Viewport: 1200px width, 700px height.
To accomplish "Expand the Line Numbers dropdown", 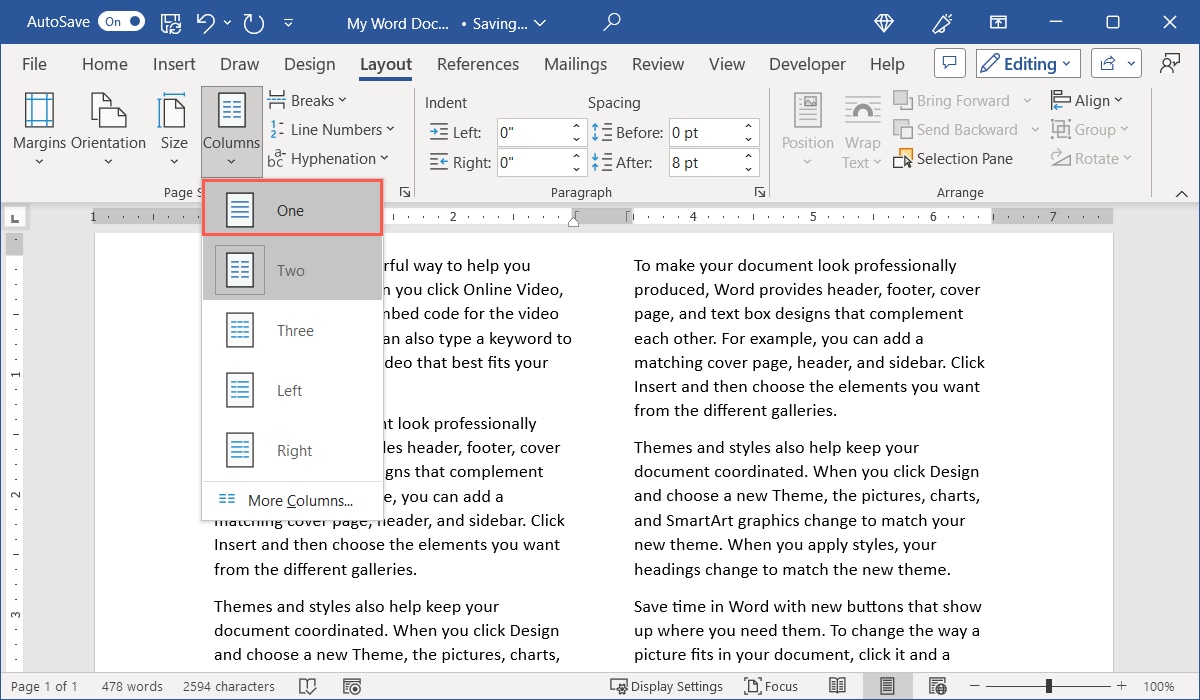I will pos(332,130).
